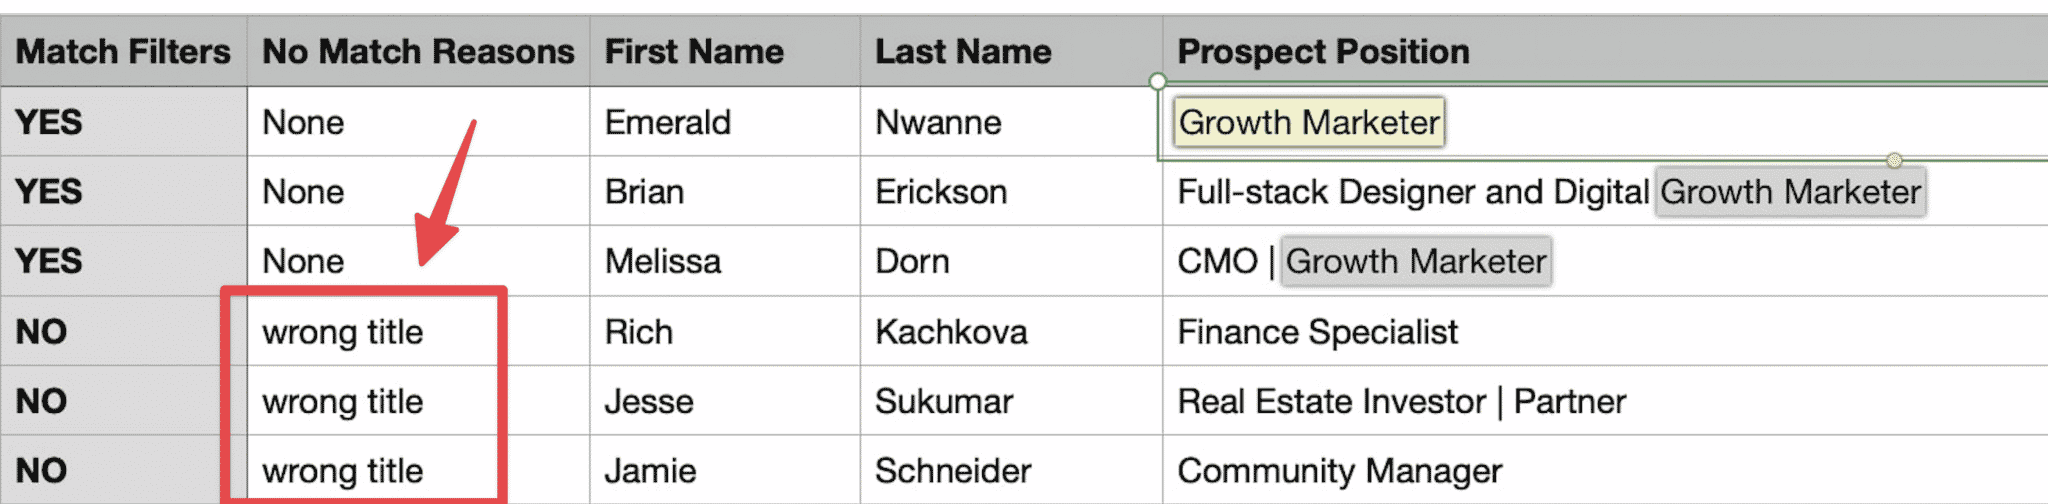Select the First Name column header

click(x=724, y=51)
